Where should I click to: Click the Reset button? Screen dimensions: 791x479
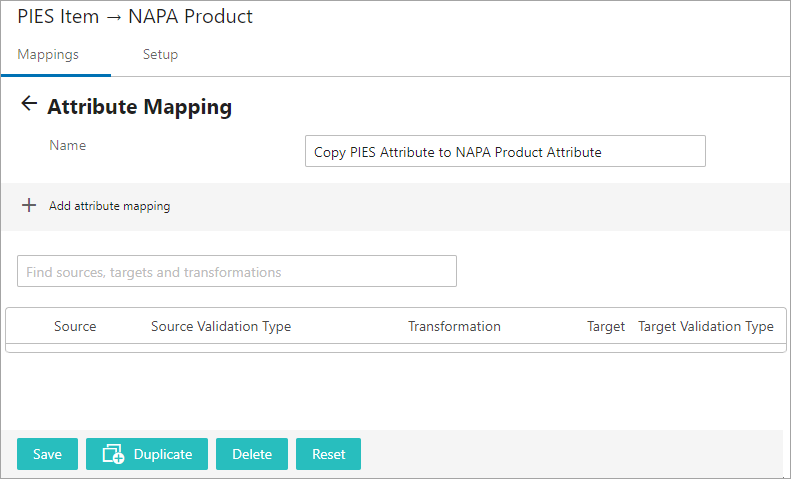(328, 454)
